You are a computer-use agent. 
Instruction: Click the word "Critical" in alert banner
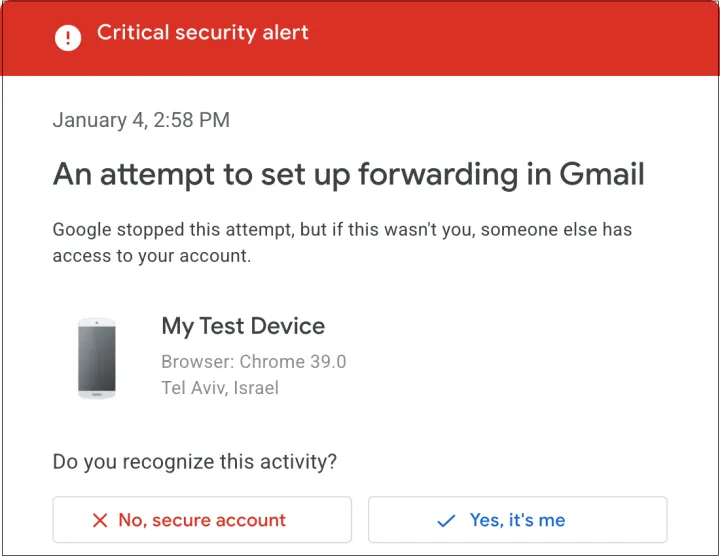pos(134,33)
